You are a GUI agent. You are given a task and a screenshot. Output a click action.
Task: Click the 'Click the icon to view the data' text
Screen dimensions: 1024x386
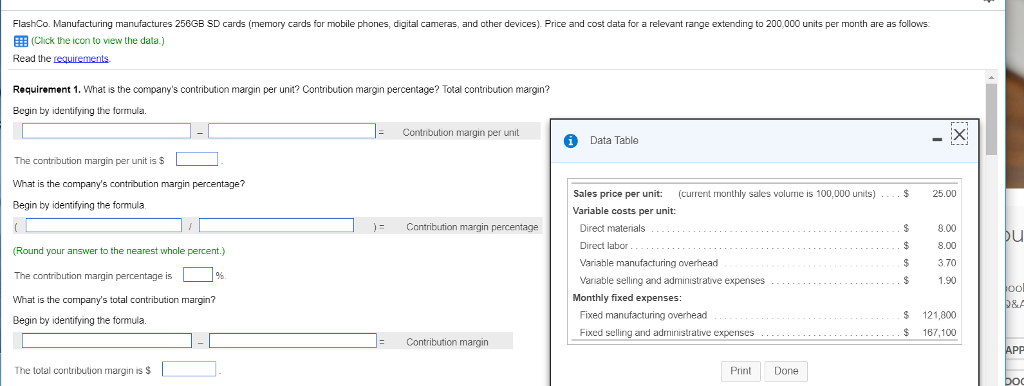[98, 40]
